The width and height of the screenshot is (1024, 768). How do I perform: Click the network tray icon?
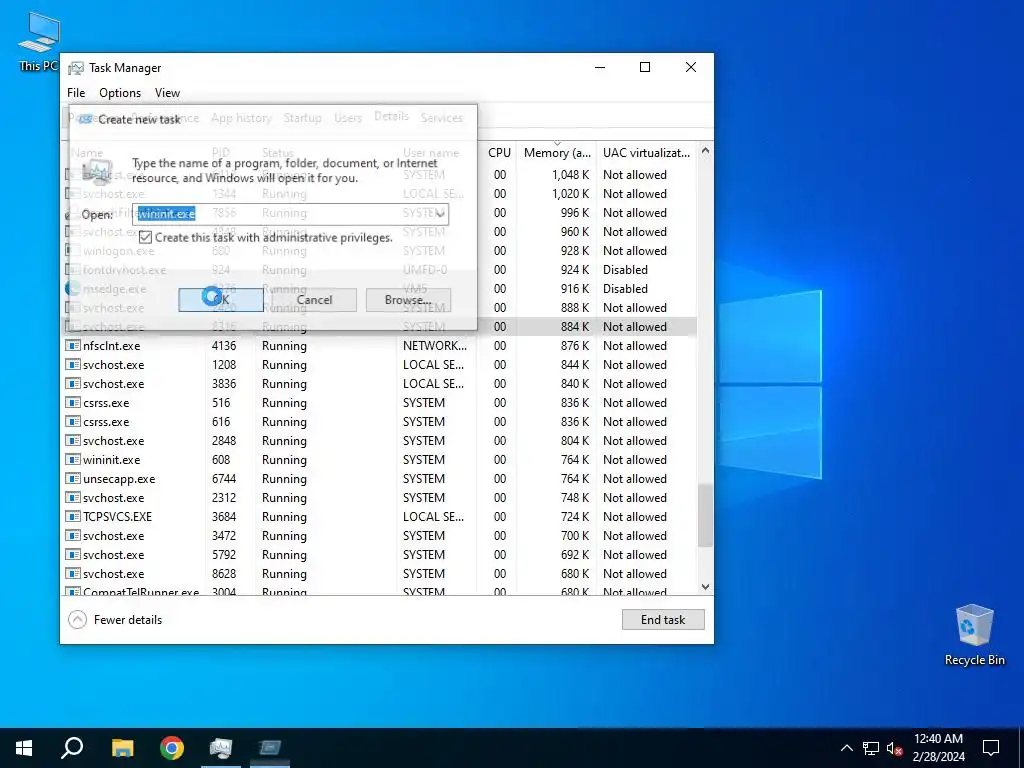(871, 748)
